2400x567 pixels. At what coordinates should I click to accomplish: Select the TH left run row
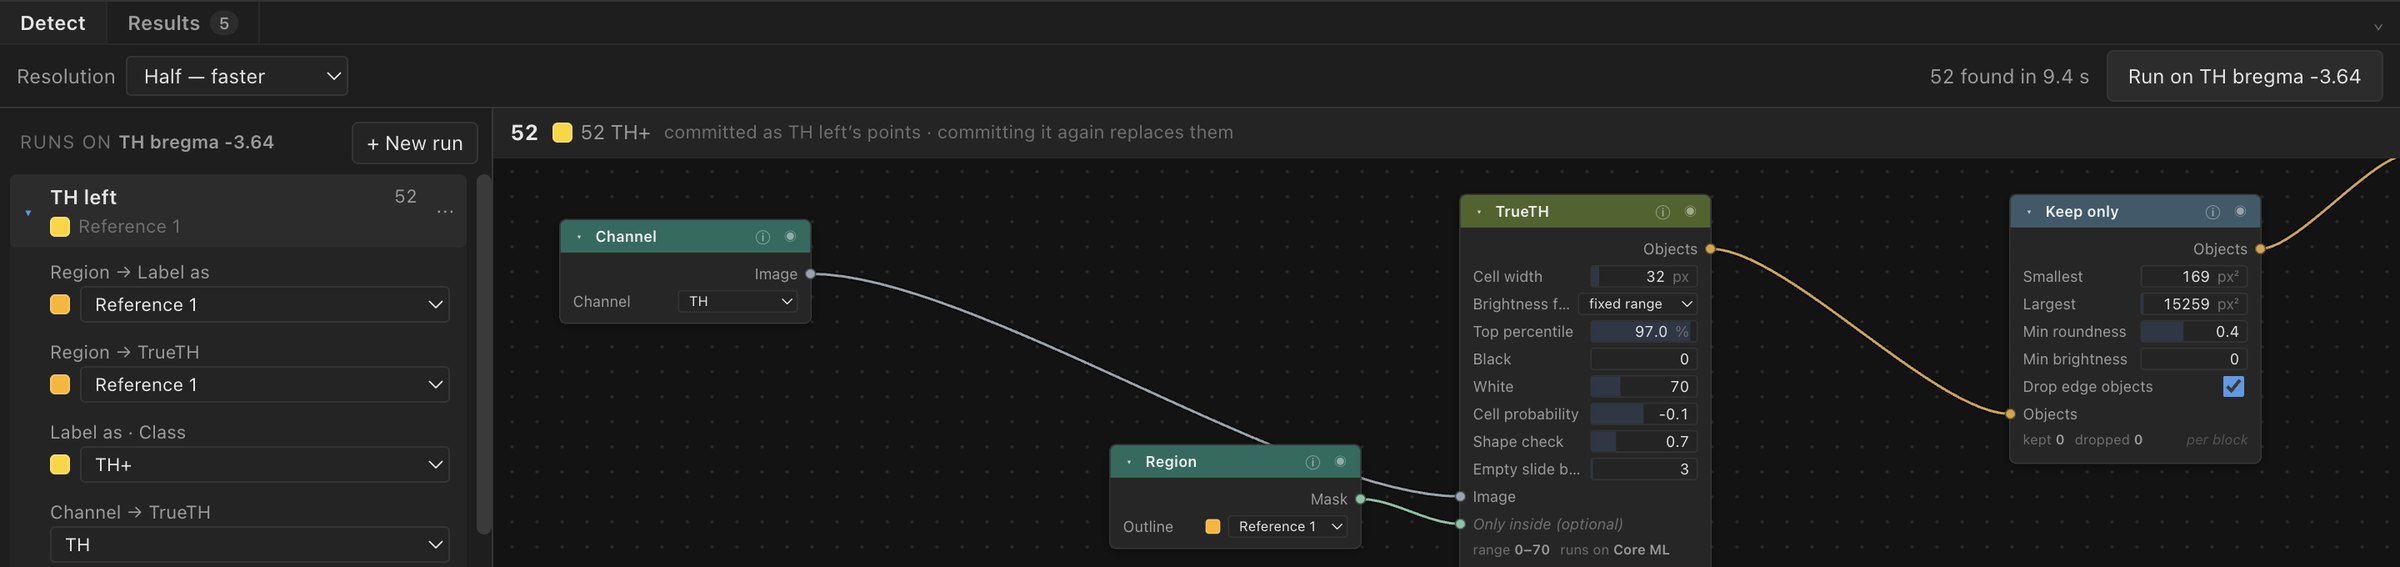click(x=238, y=211)
